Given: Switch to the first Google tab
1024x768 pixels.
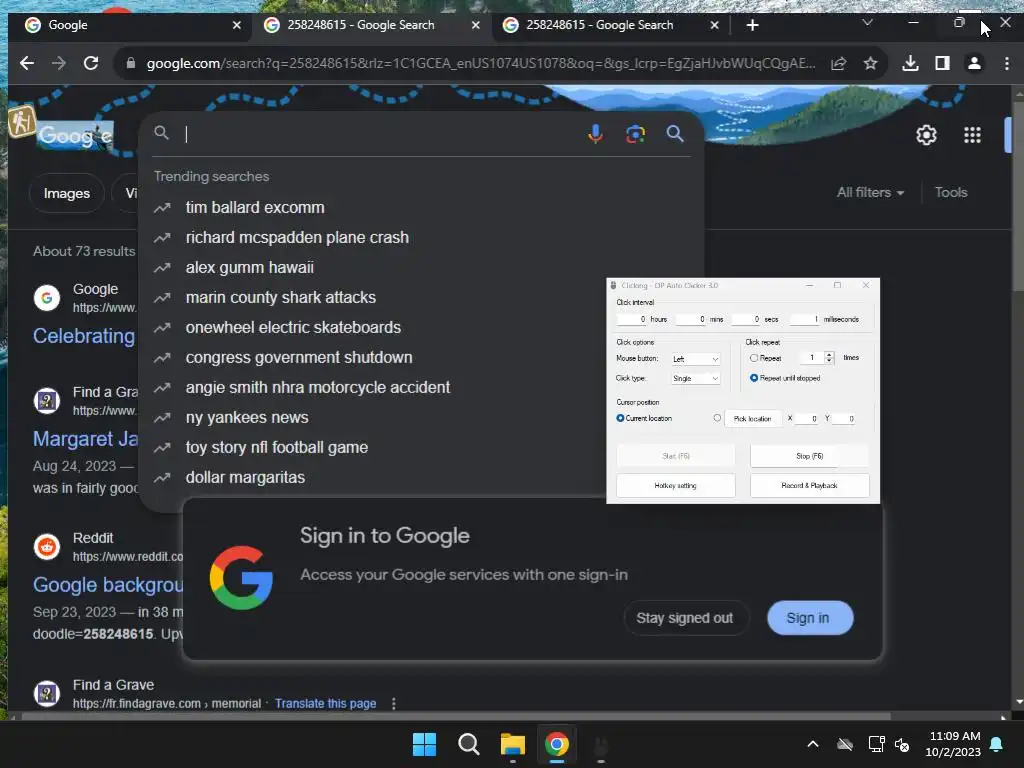Looking at the screenshot, I should [129, 25].
